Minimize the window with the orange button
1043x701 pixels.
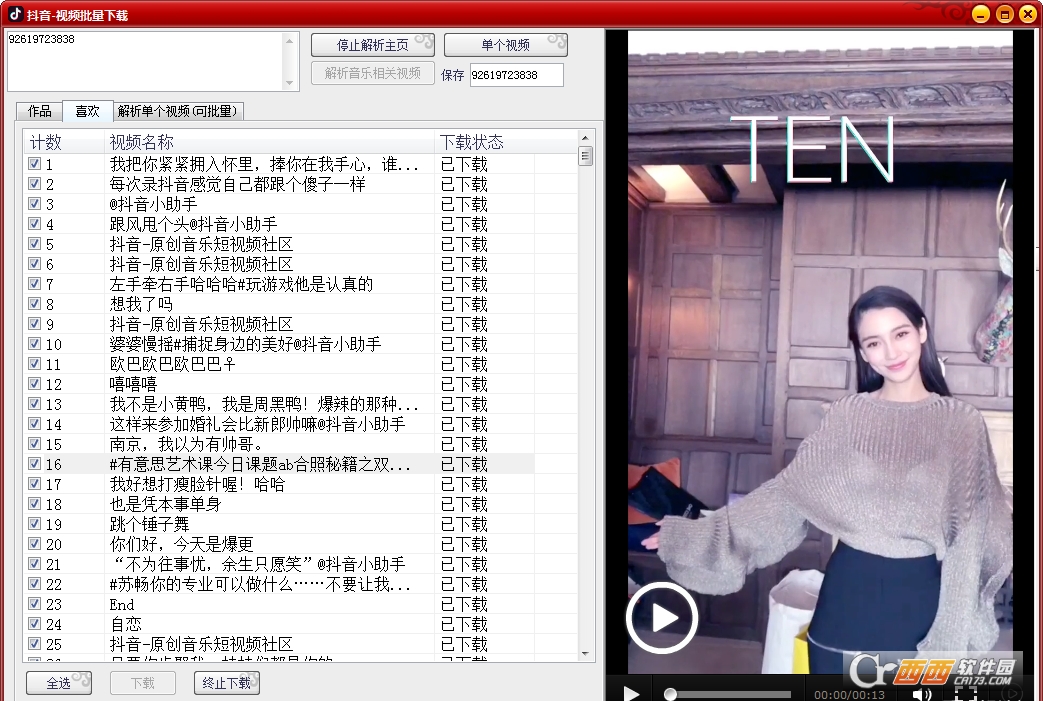click(x=980, y=14)
